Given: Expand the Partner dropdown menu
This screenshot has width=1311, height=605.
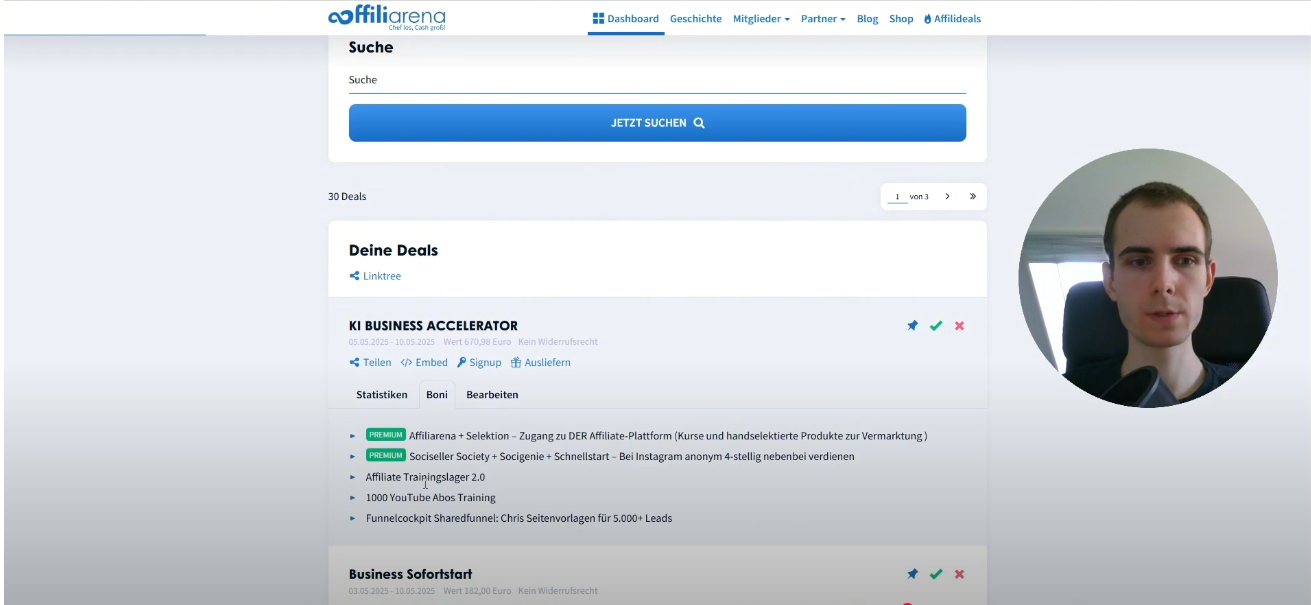Looking at the screenshot, I should point(823,18).
